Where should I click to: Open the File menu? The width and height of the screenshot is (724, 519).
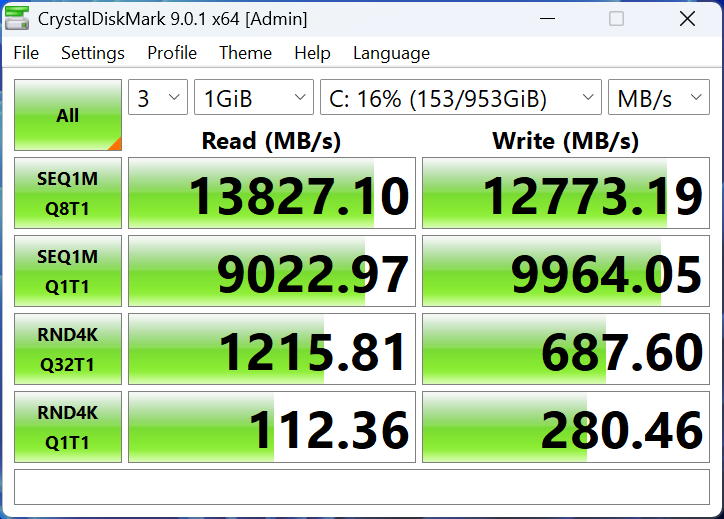click(x=26, y=53)
